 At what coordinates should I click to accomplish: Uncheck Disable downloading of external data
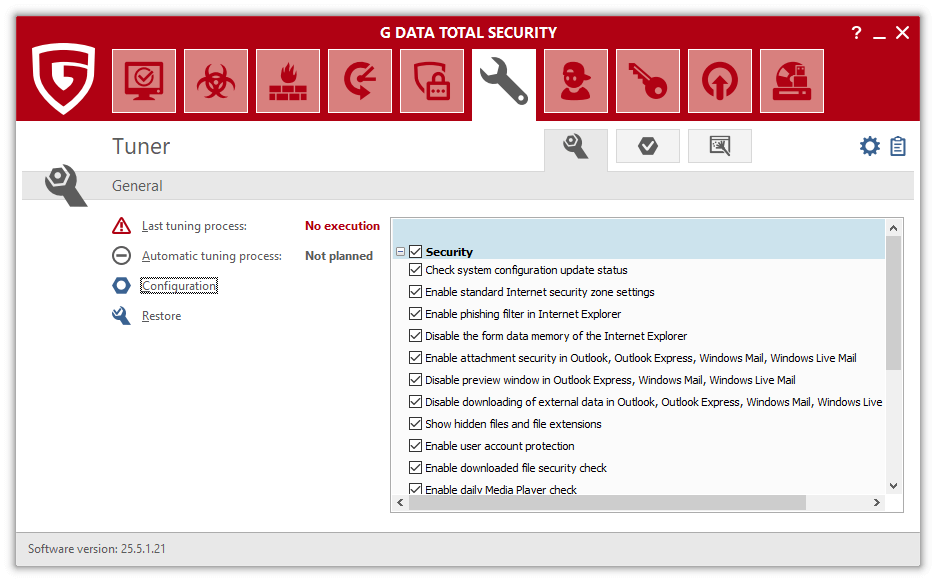(x=415, y=402)
